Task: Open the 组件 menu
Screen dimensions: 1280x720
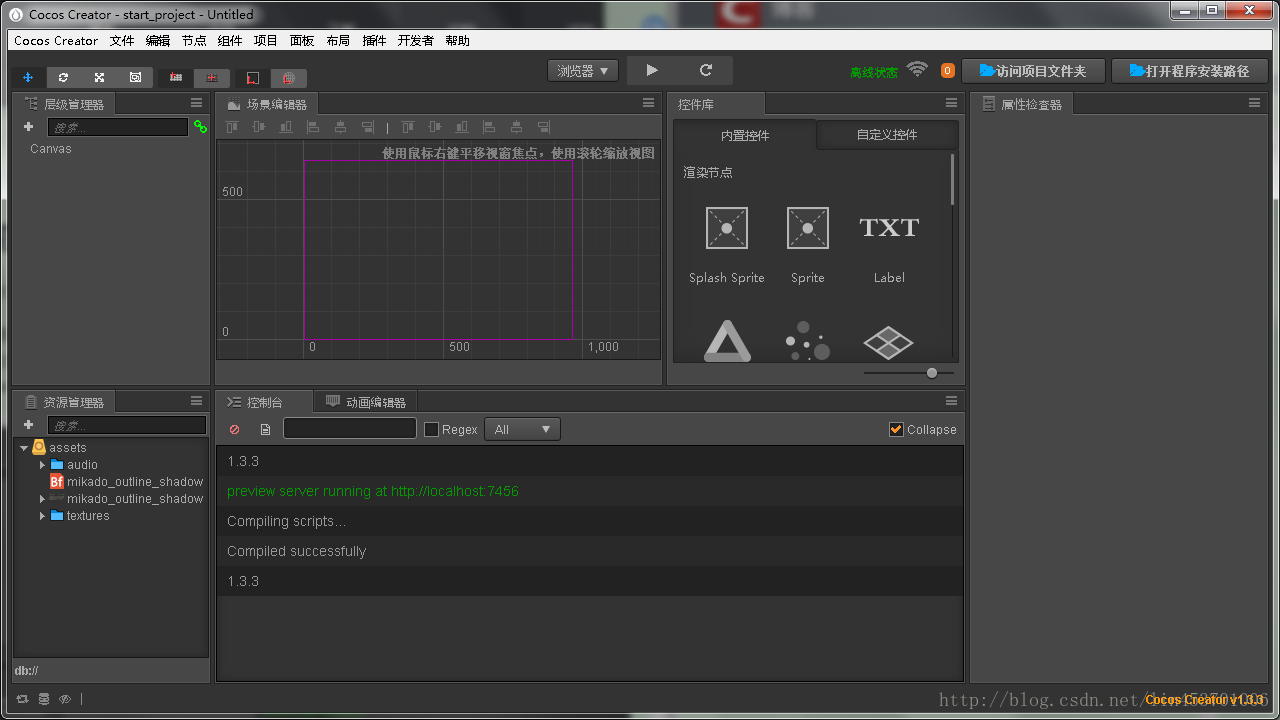Action: click(230, 41)
